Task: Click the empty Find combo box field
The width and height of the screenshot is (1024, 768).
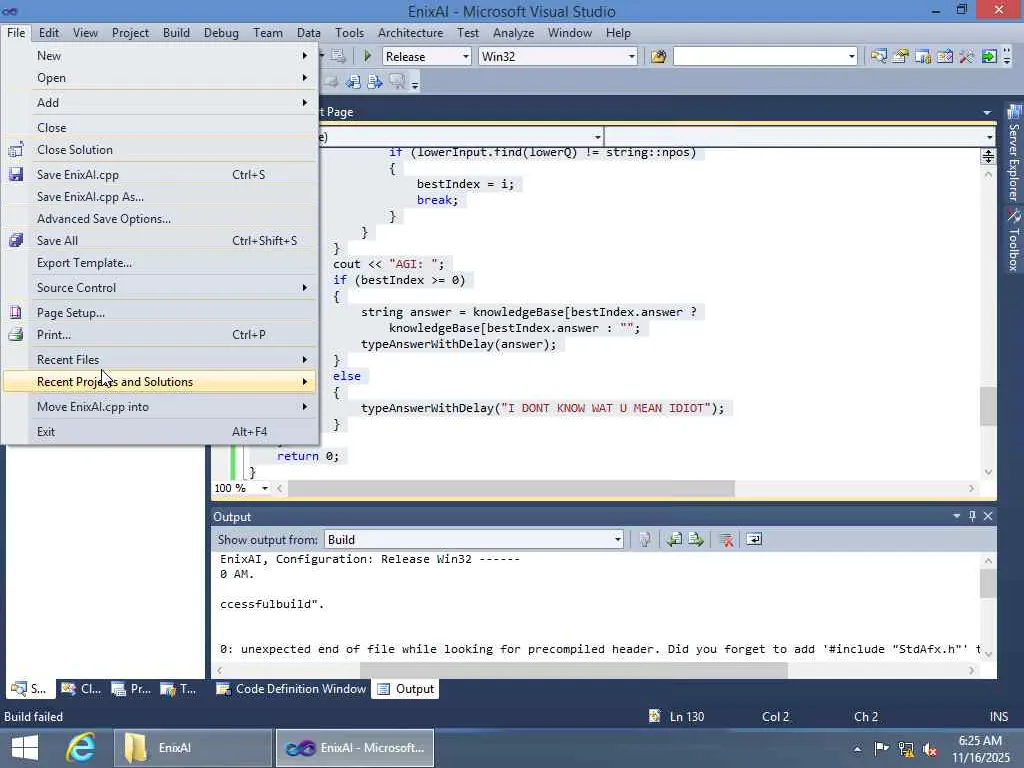Action: pos(759,57)
